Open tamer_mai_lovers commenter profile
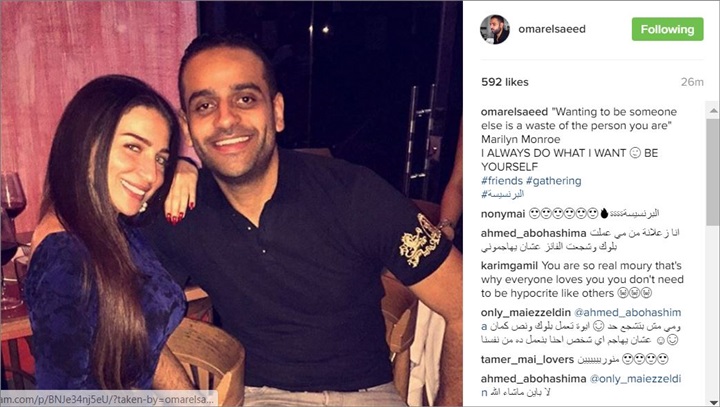This screenshot has width=720, height=407. coord(527,359)
